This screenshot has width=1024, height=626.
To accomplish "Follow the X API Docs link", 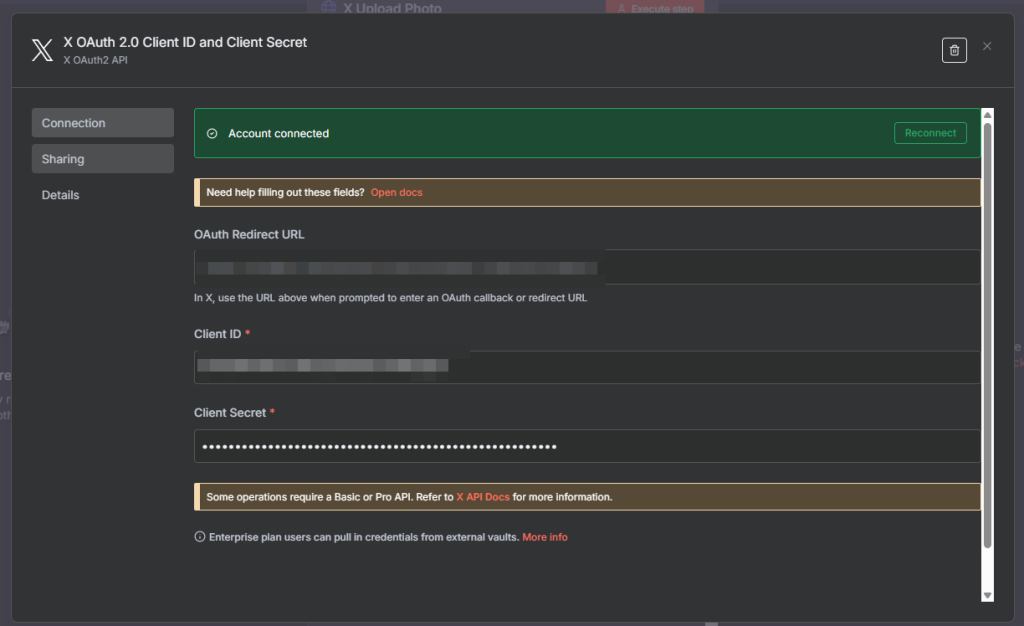I will click(483, 497).
